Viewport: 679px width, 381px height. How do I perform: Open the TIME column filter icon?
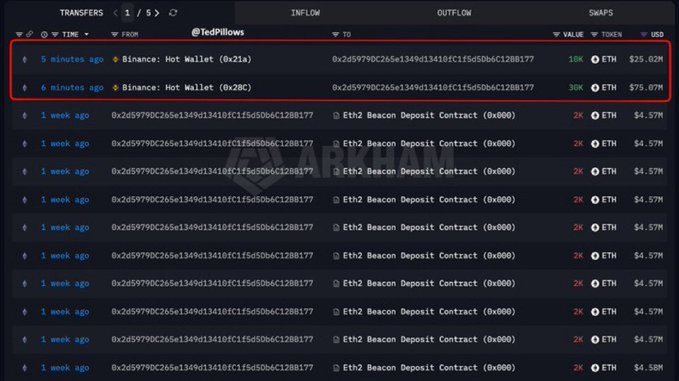pyautogui.click(x=55, y=34)
